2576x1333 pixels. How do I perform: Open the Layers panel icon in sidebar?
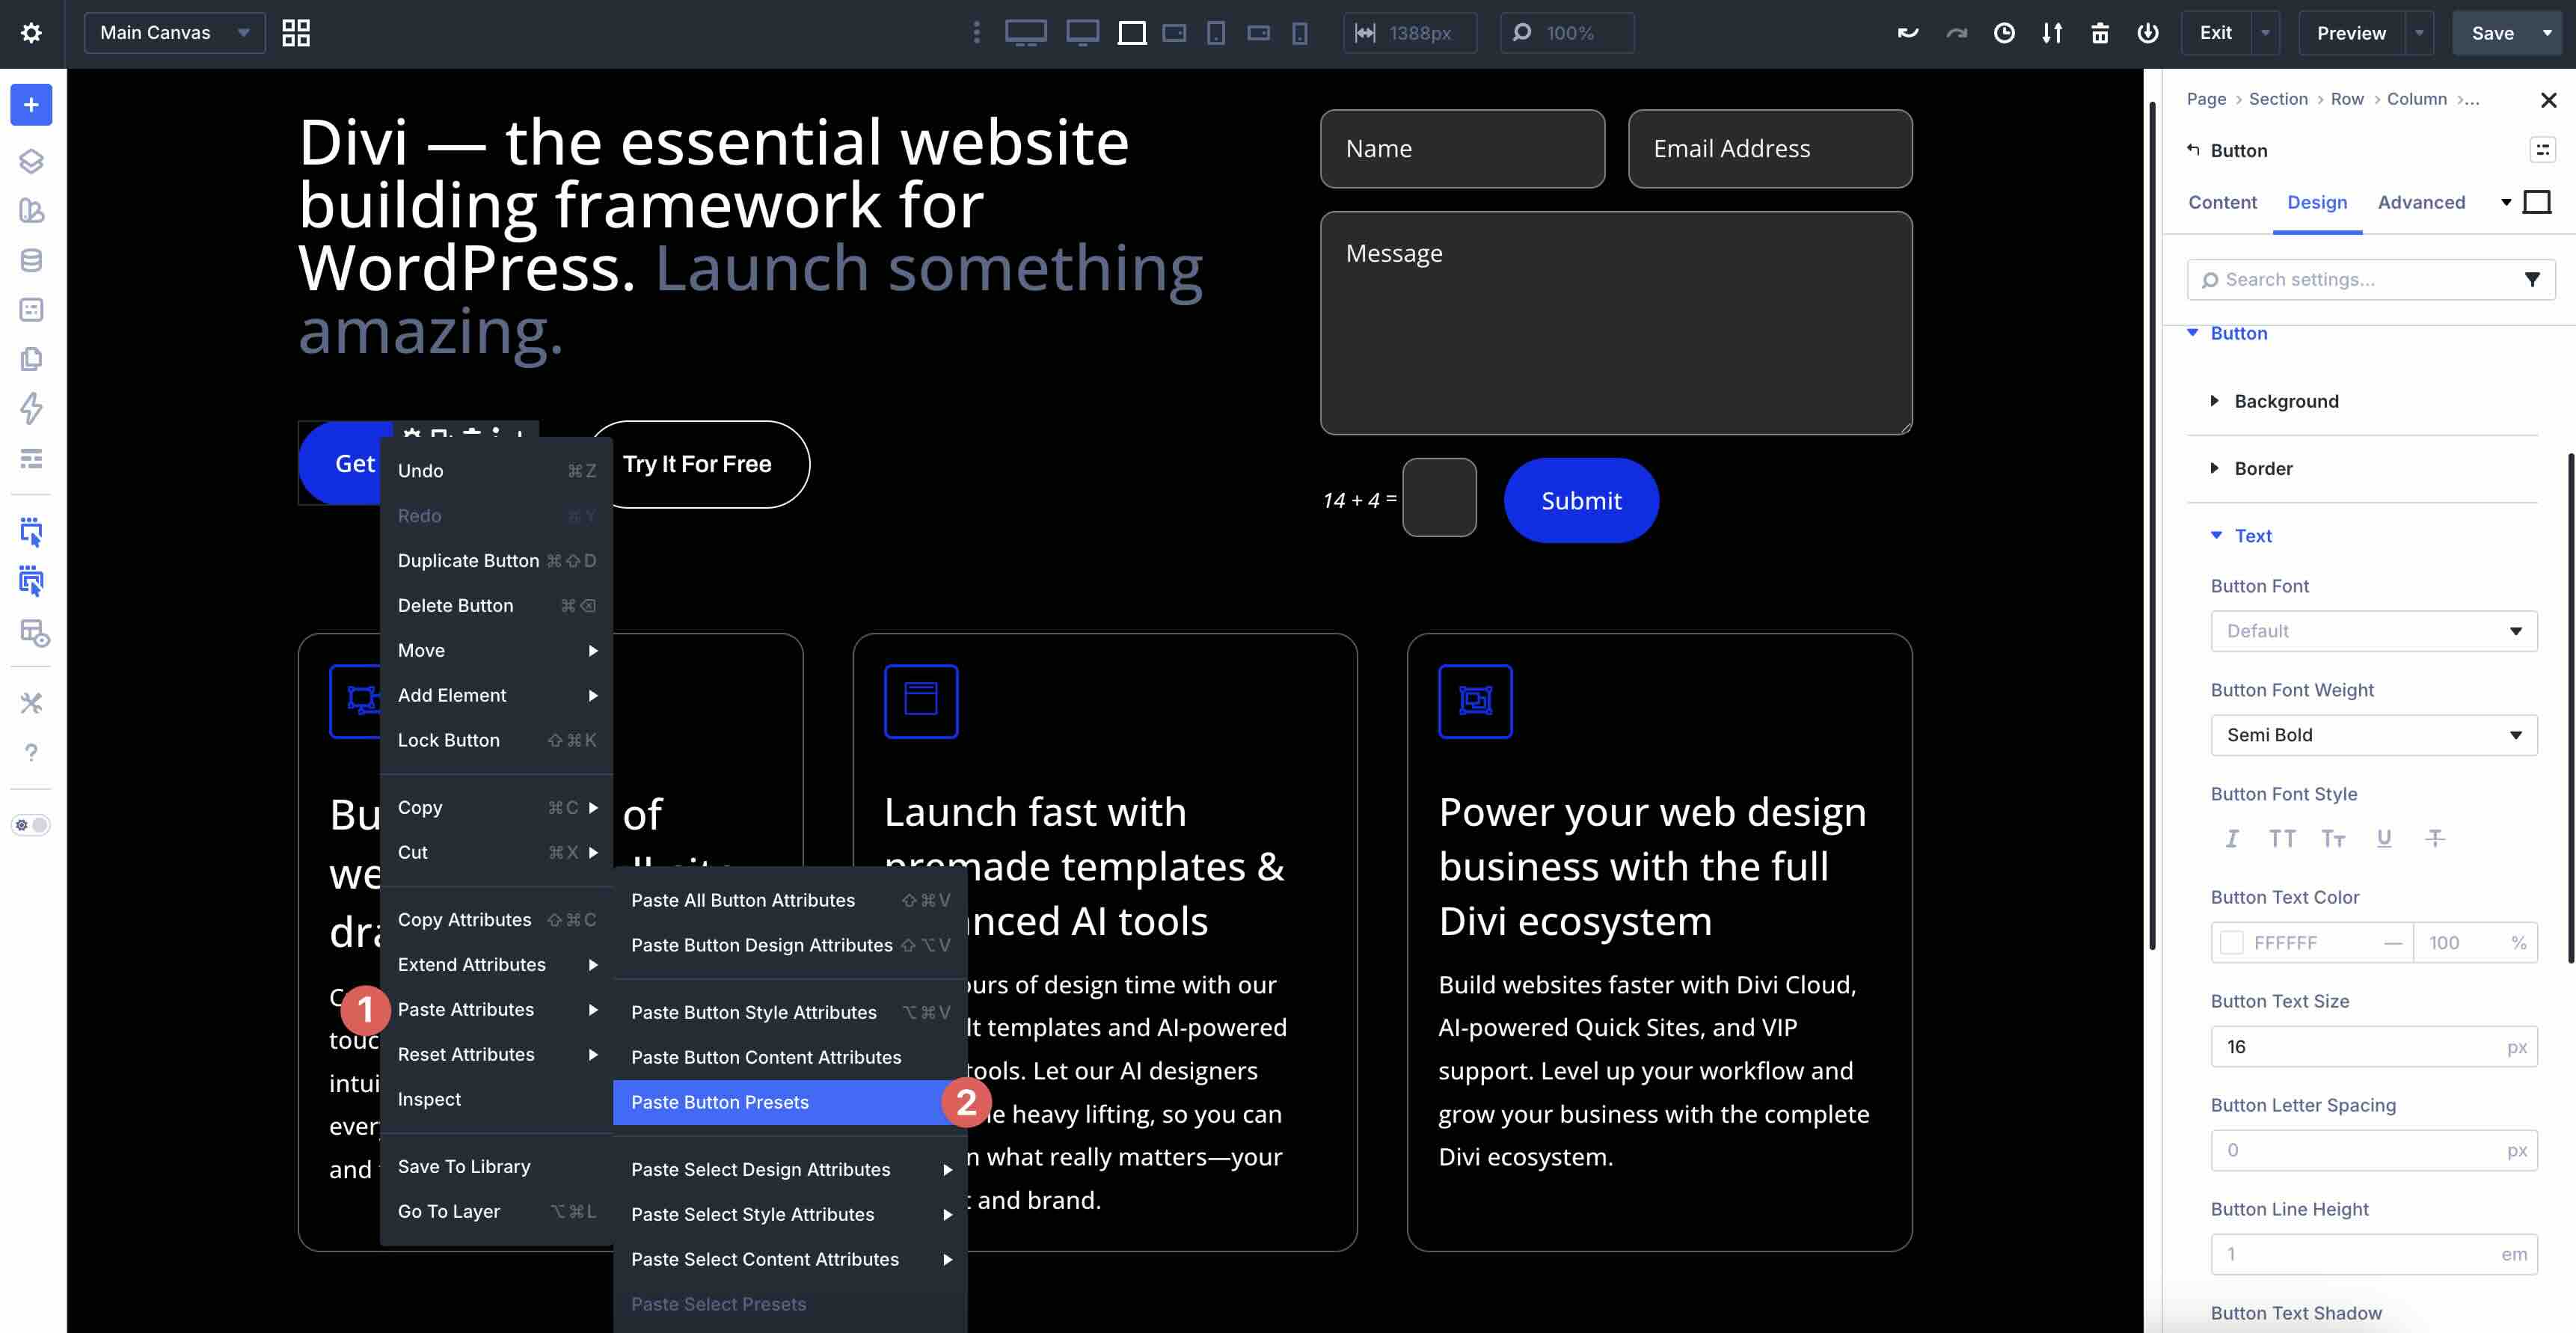point(31,161)
